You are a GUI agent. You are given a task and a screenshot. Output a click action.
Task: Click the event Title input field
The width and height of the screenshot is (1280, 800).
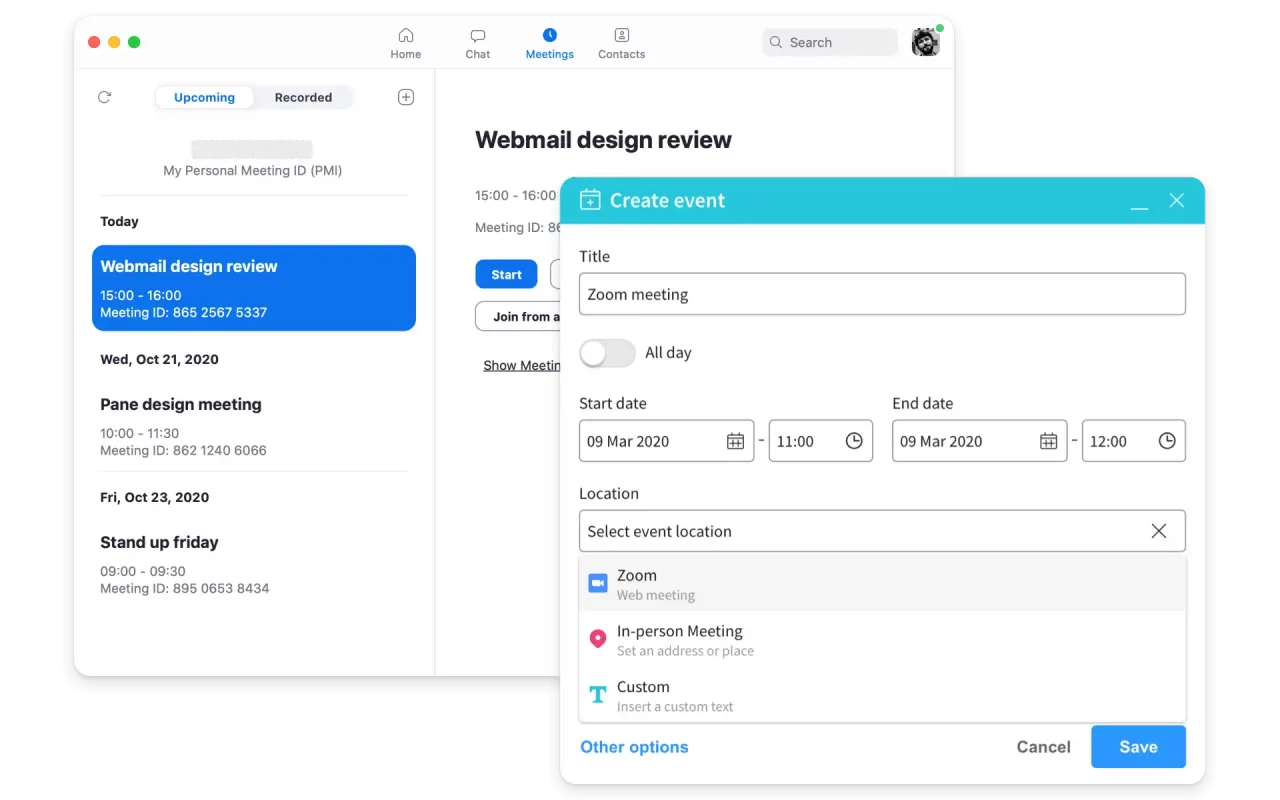point(881,295)
